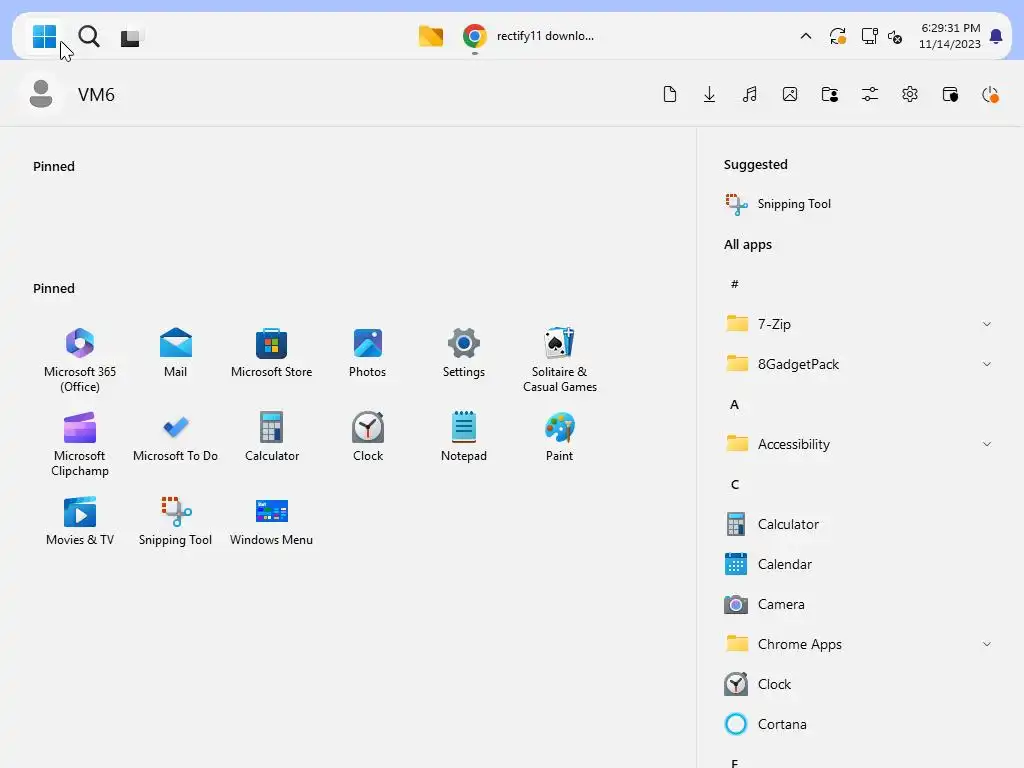Open the Paint app

point(560,437)
